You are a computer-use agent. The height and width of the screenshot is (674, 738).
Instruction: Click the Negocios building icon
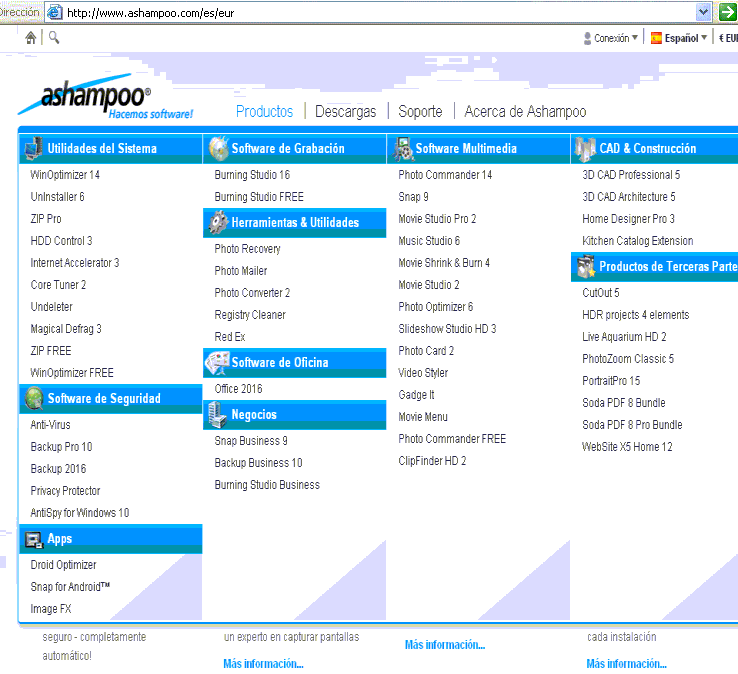pos(217,414)
